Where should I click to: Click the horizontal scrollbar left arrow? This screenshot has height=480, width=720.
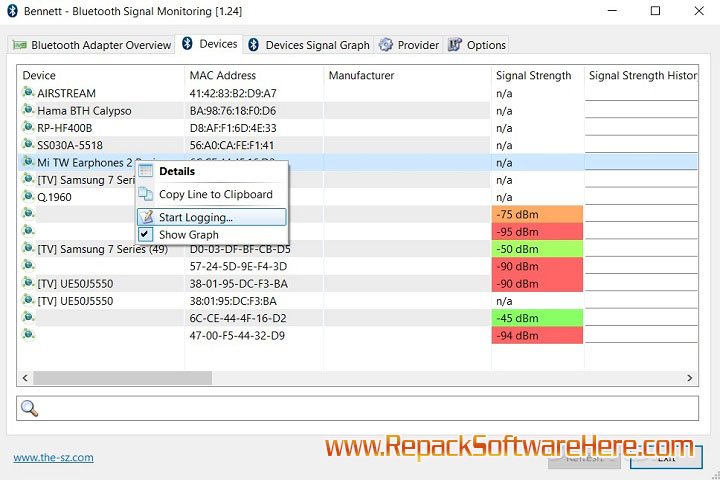25,378
